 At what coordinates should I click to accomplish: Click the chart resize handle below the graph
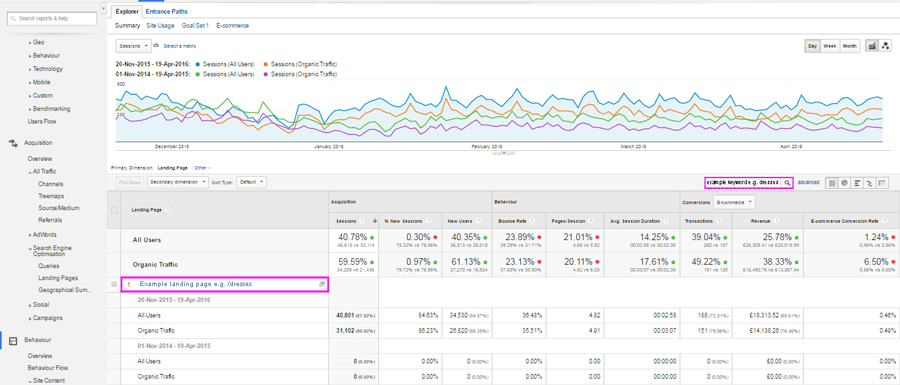pyautogui.click(x=503, y=153)
